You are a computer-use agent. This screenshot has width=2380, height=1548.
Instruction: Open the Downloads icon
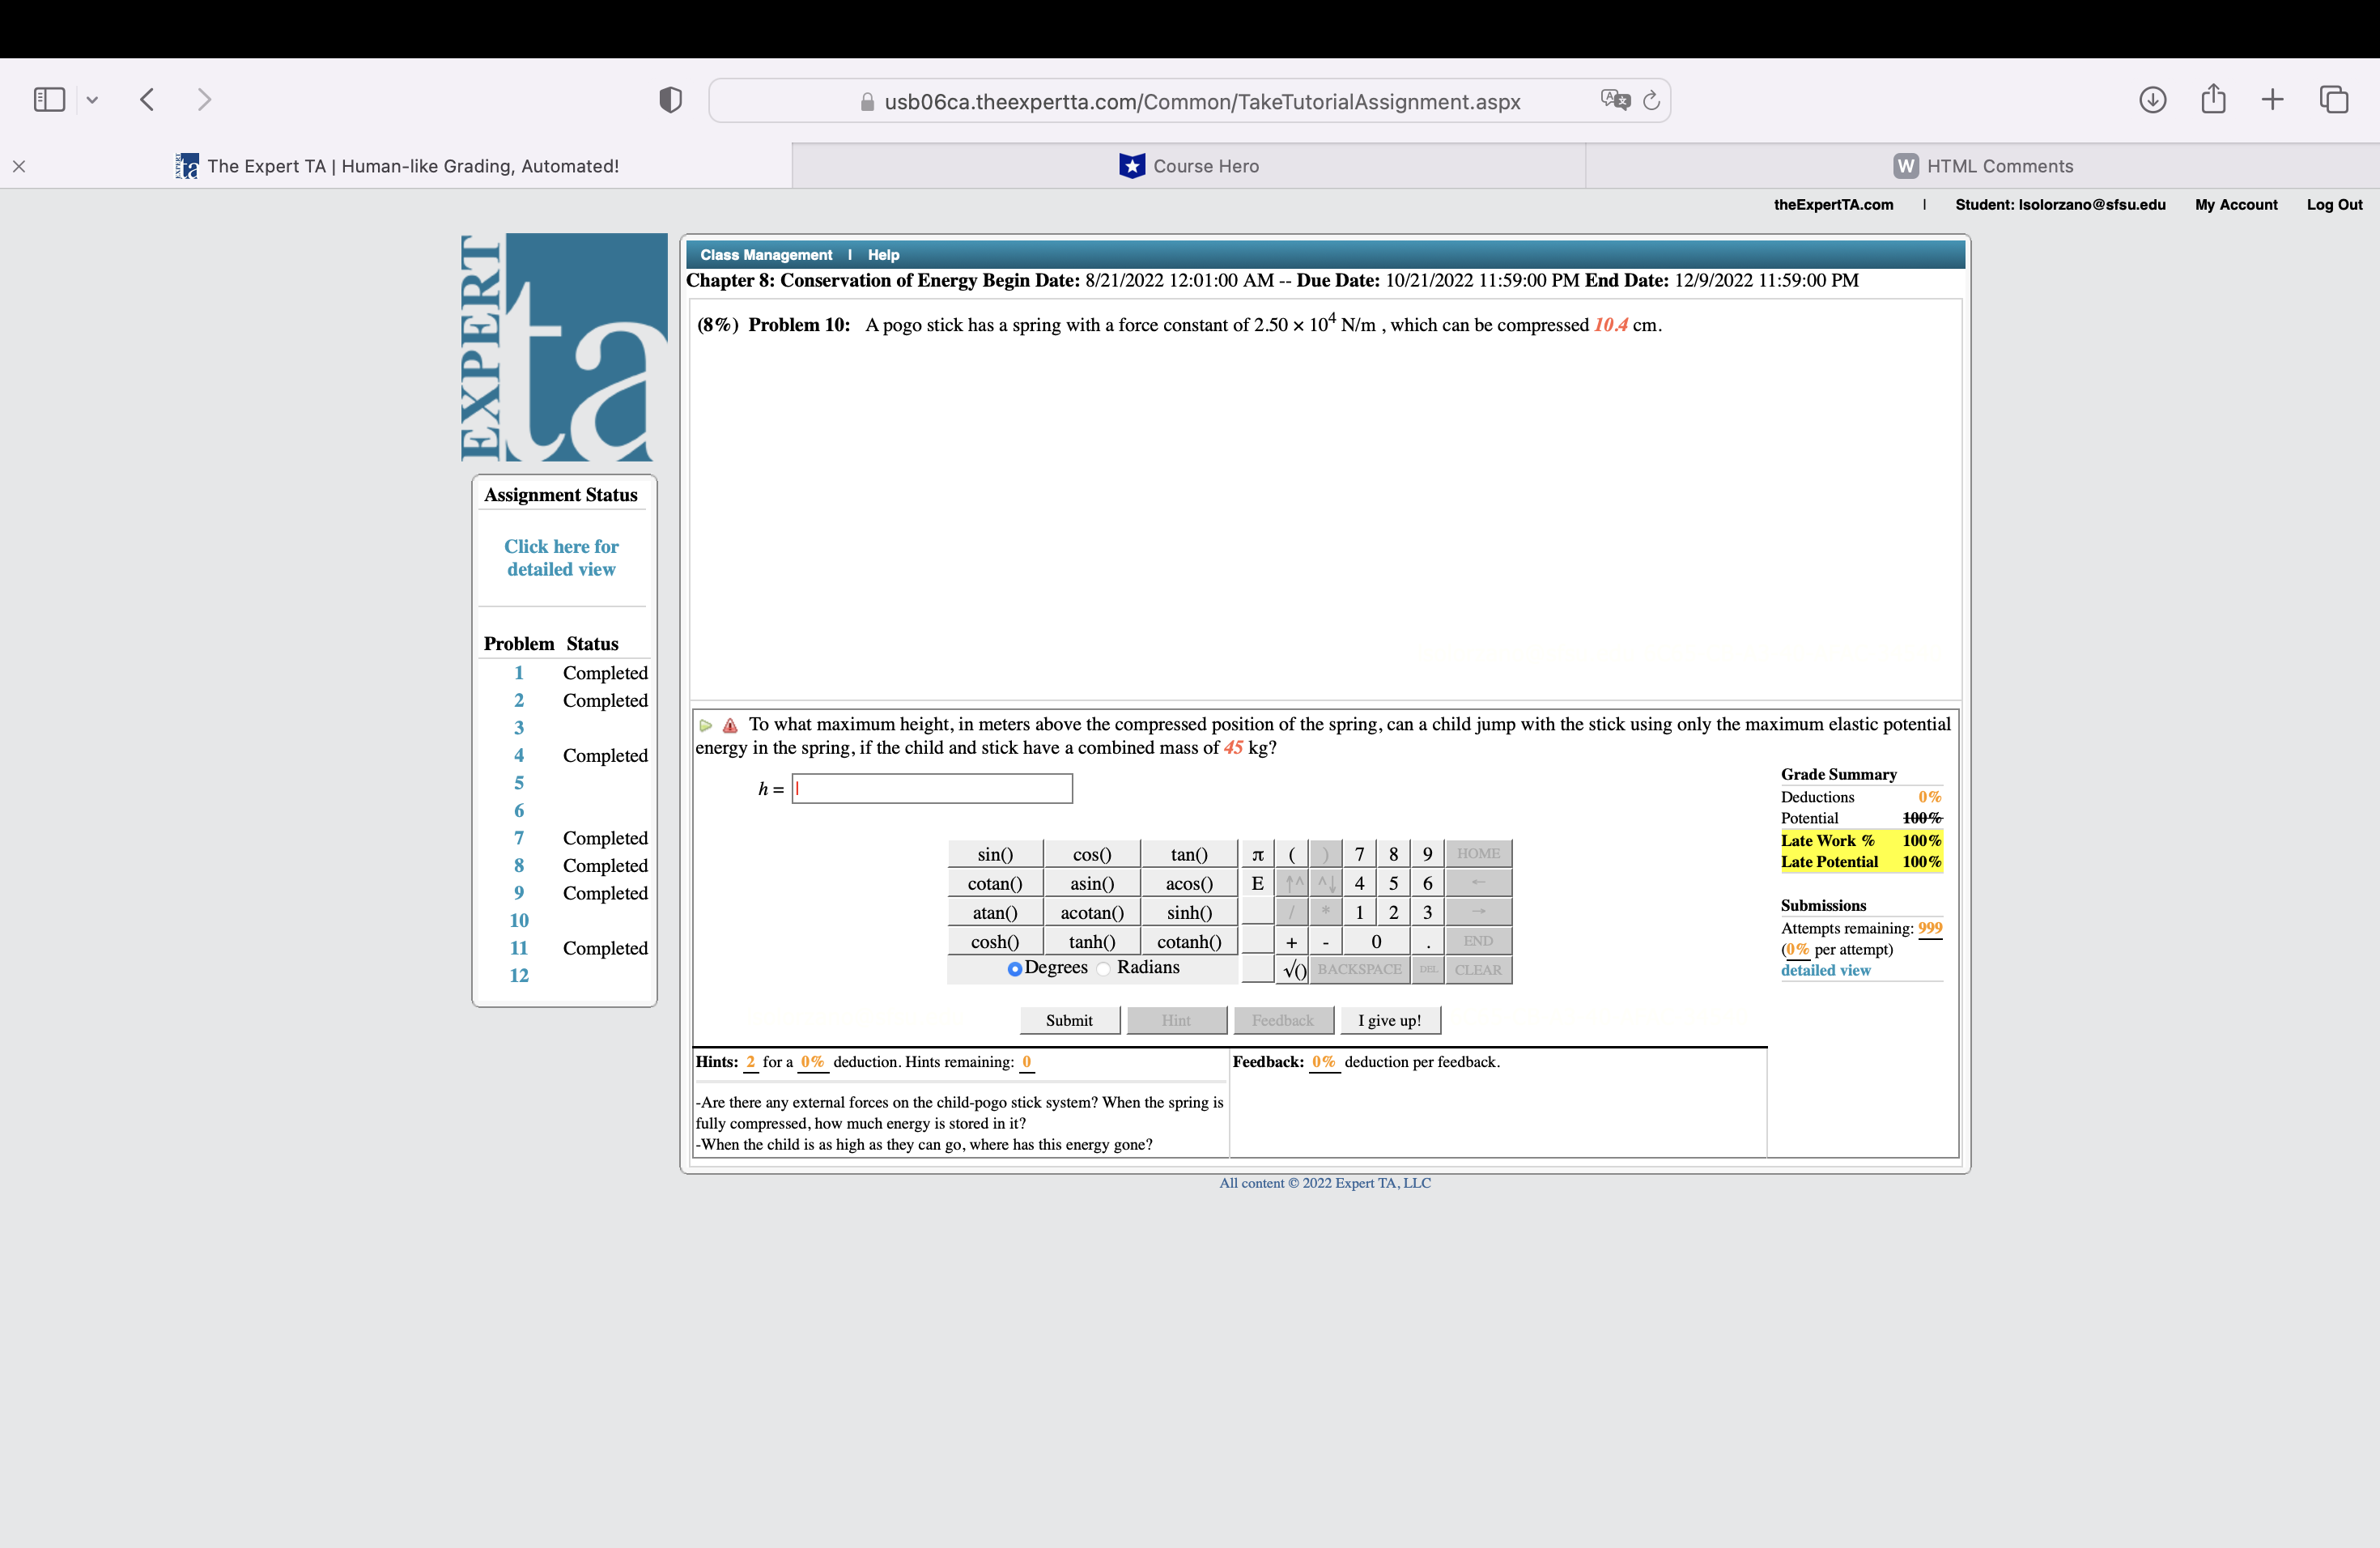point(2152,99)
